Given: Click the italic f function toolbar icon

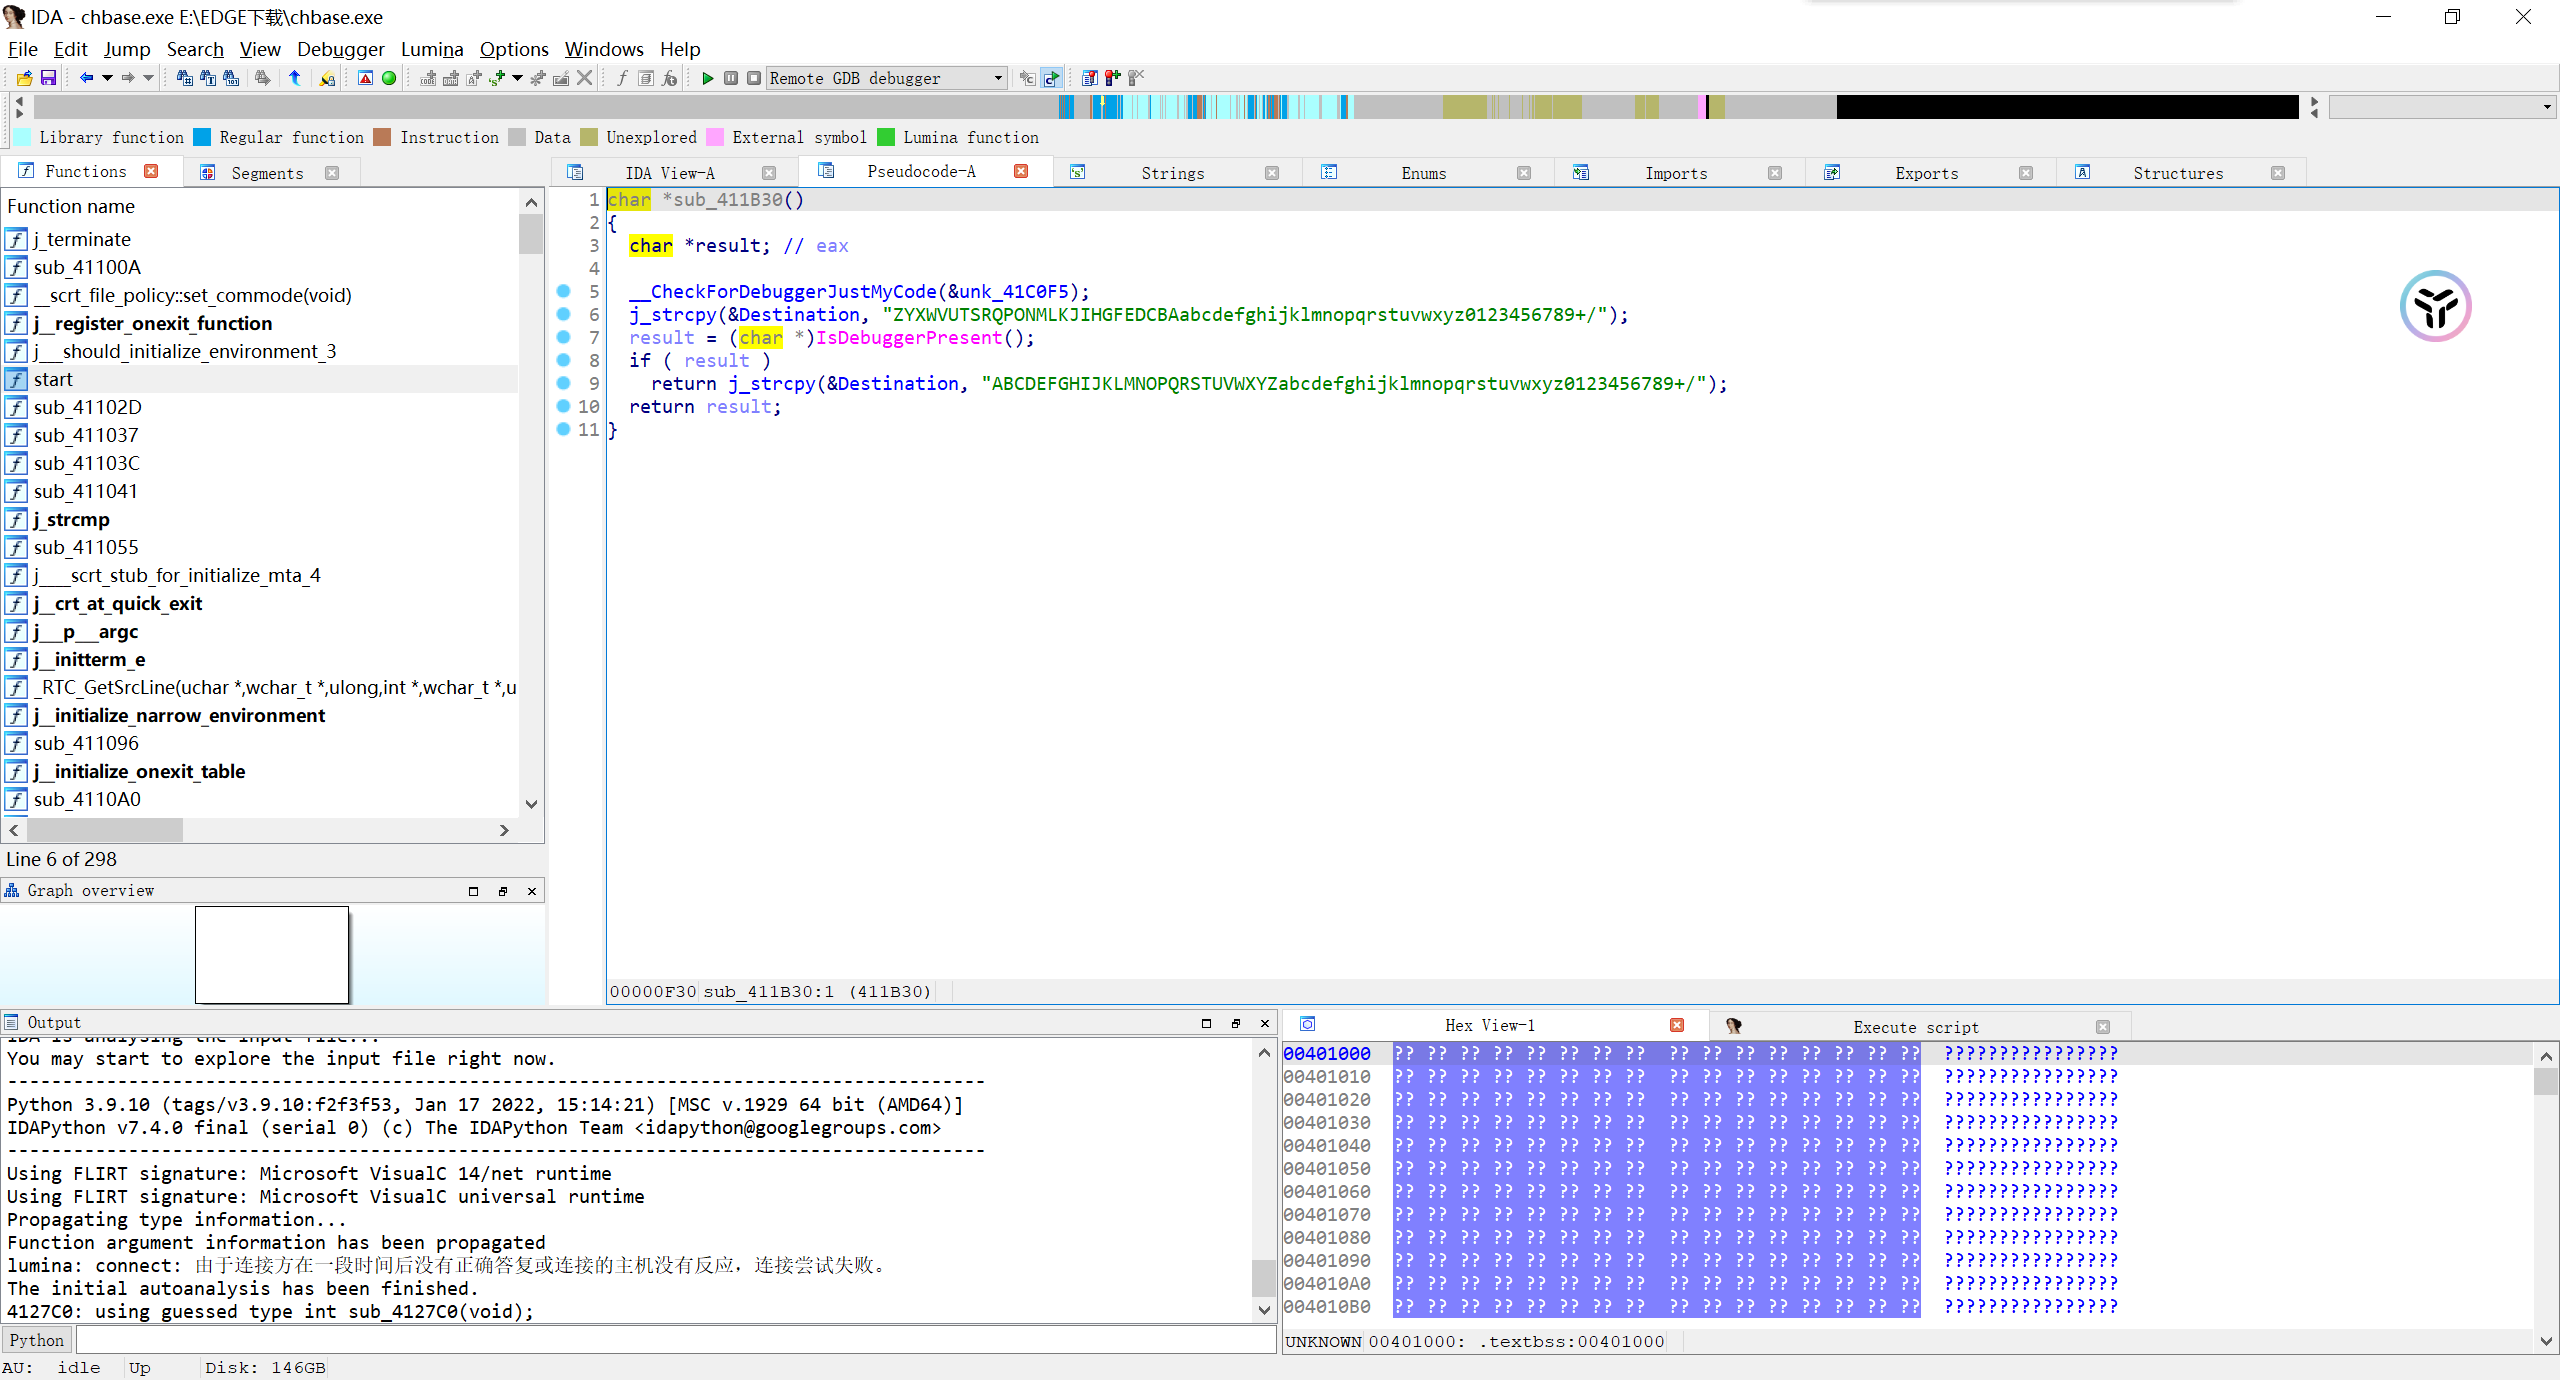Looking at the screenshot, I should (x=622, y=78).
